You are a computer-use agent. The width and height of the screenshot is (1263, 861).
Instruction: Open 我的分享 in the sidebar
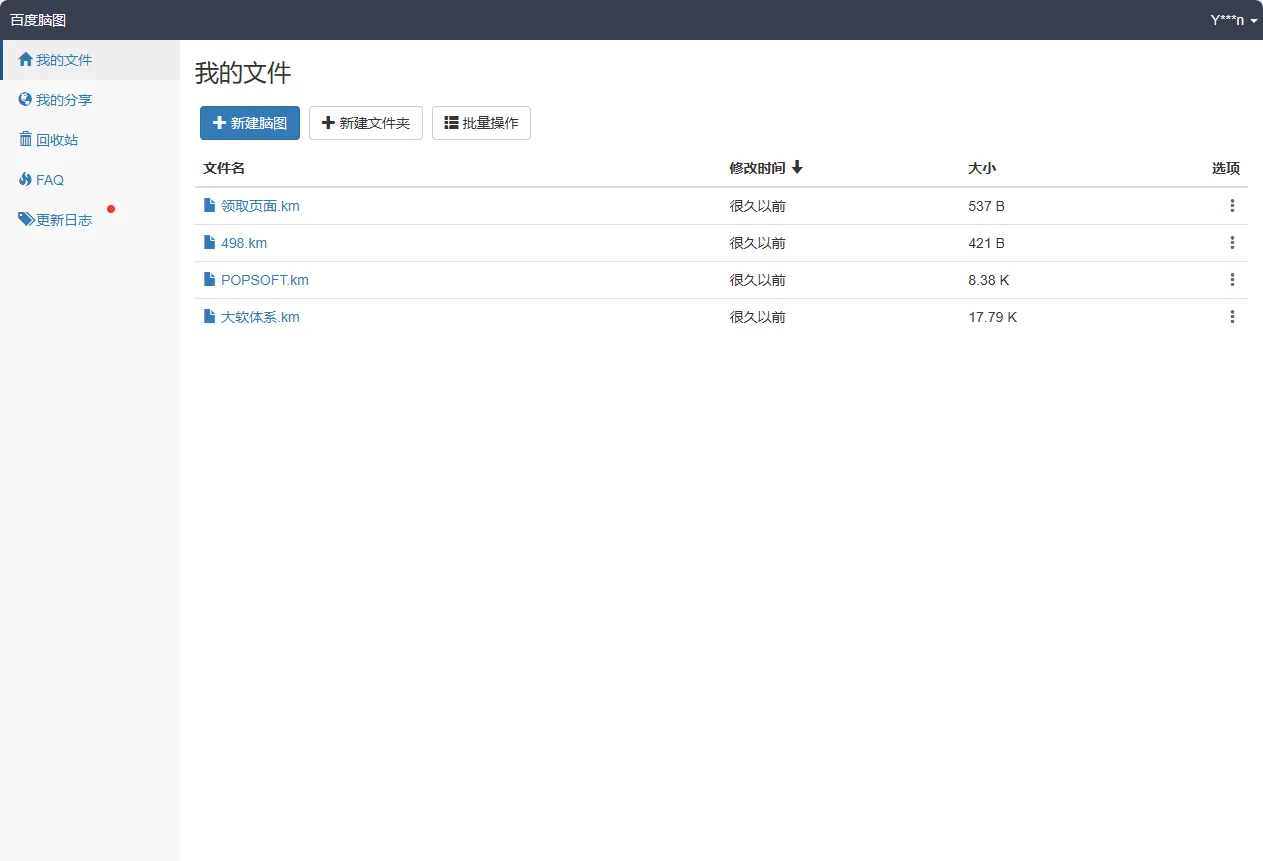[63, 100]
